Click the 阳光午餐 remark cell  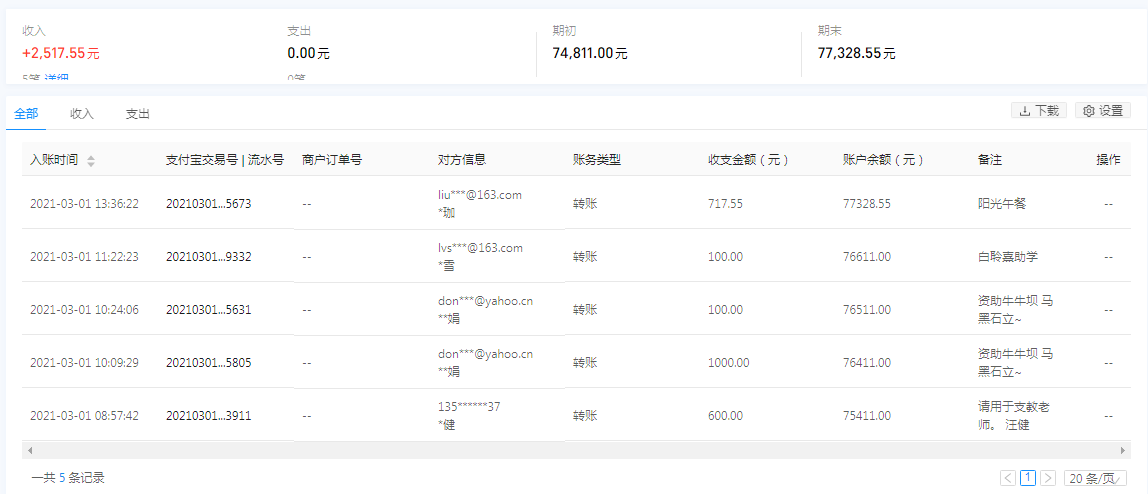[x=1002, y=204]
